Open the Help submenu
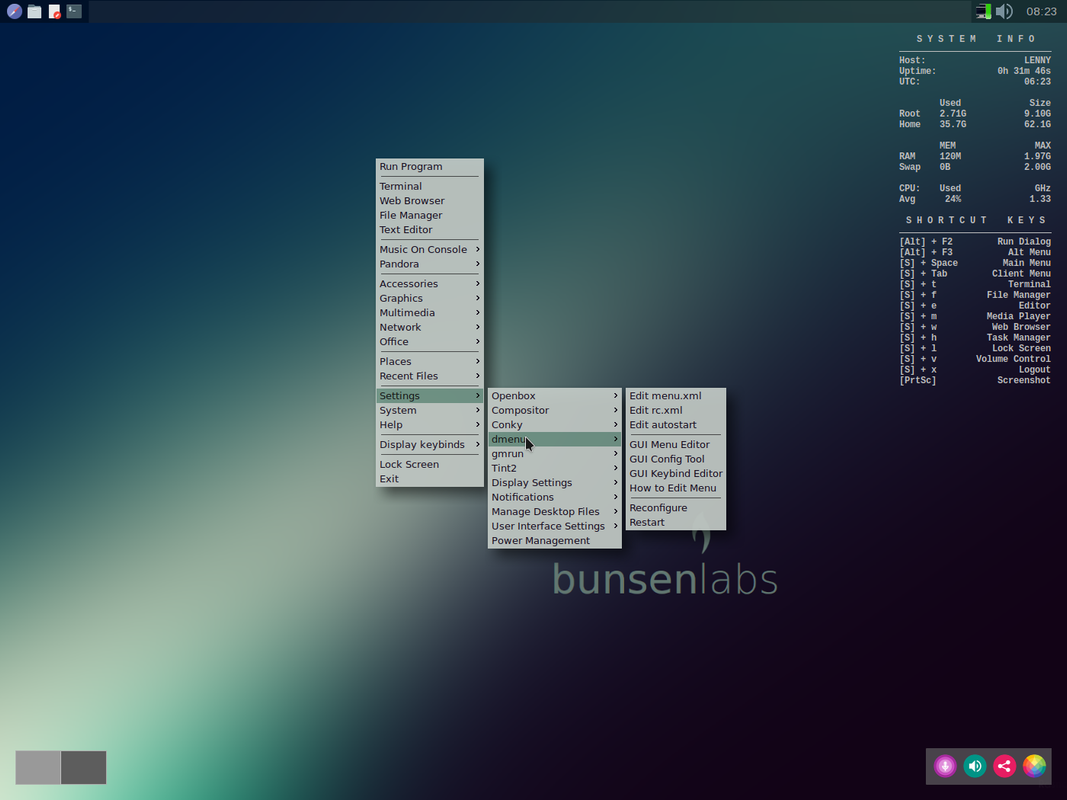The width and height of the screenshot is (1067, 800). [x=429, y=424]
